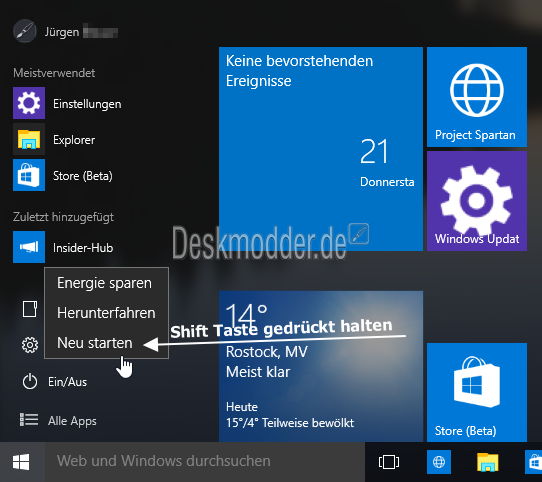The image size is (542, 482).
Task: Launch the globe browser icon on the taskbar
Action: pyautogui.click(x=439, y=462)
